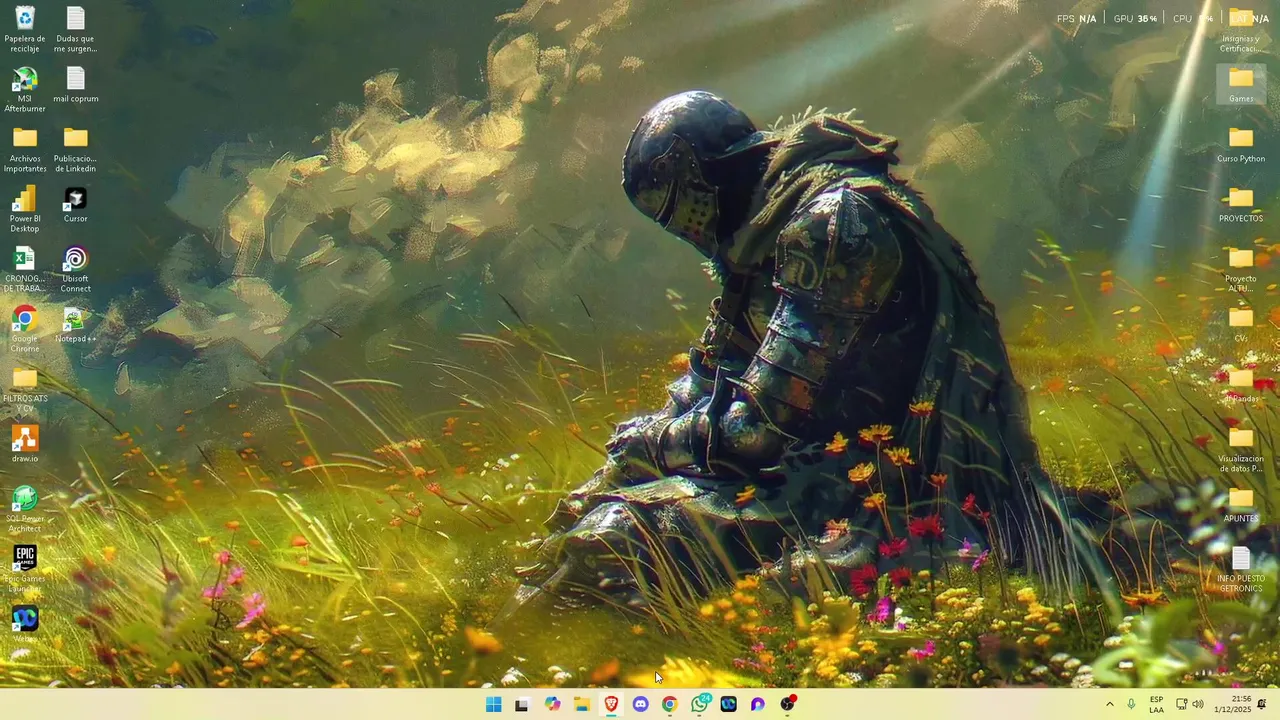Screen dimensions: 1280x720
Task: Open the Windows Start menu
Action: pos(493,704)
